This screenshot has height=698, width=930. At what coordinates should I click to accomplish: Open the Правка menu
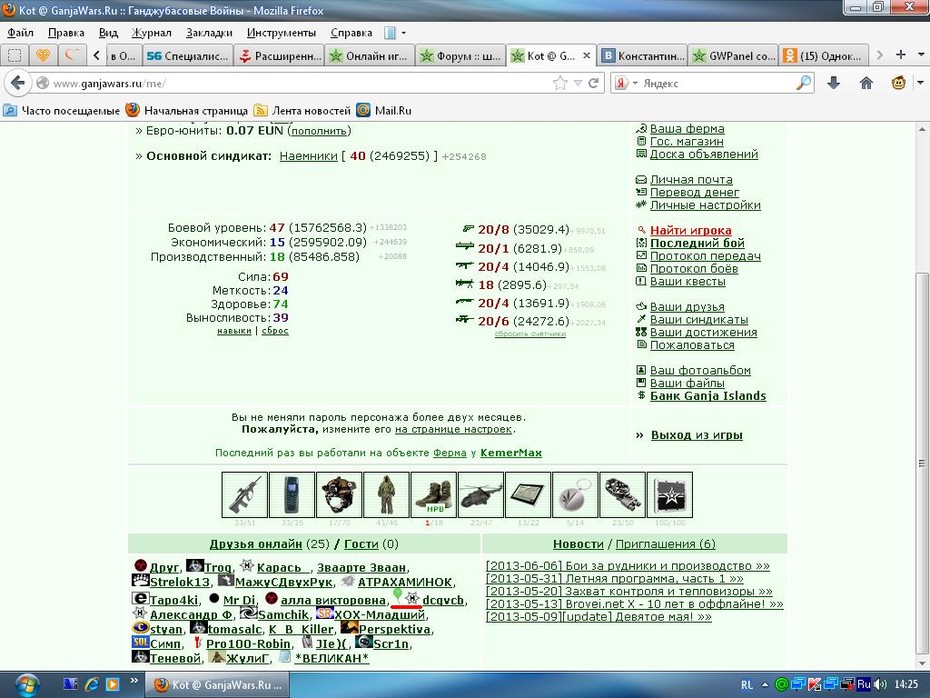(66, 33)
